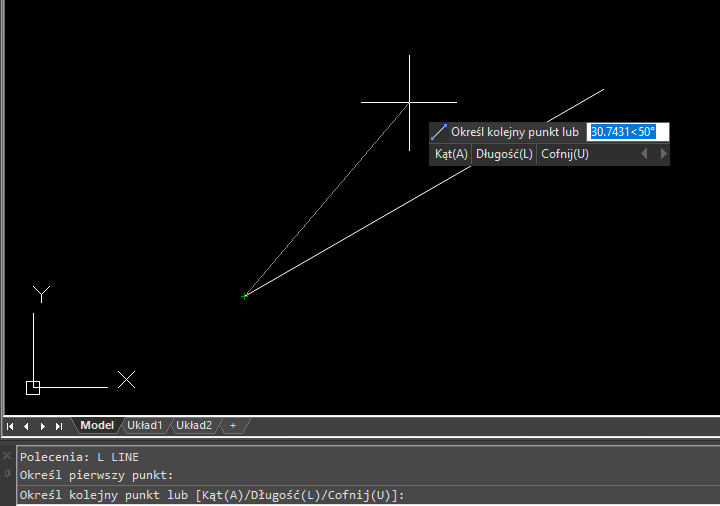The width and height of the screenshot is (720, 506).
Task: Jump to last layout tab arrow
Action: [x=59, y=426]
